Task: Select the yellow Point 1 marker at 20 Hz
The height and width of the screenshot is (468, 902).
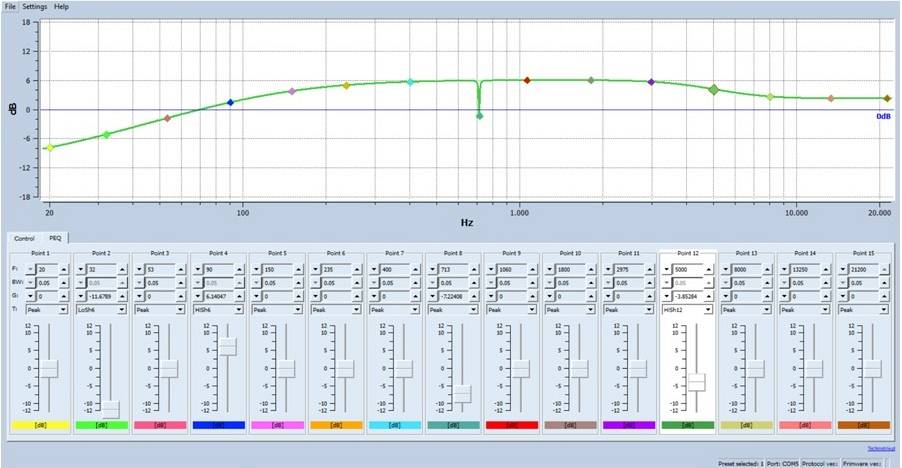Action: [x=50, y=147]
